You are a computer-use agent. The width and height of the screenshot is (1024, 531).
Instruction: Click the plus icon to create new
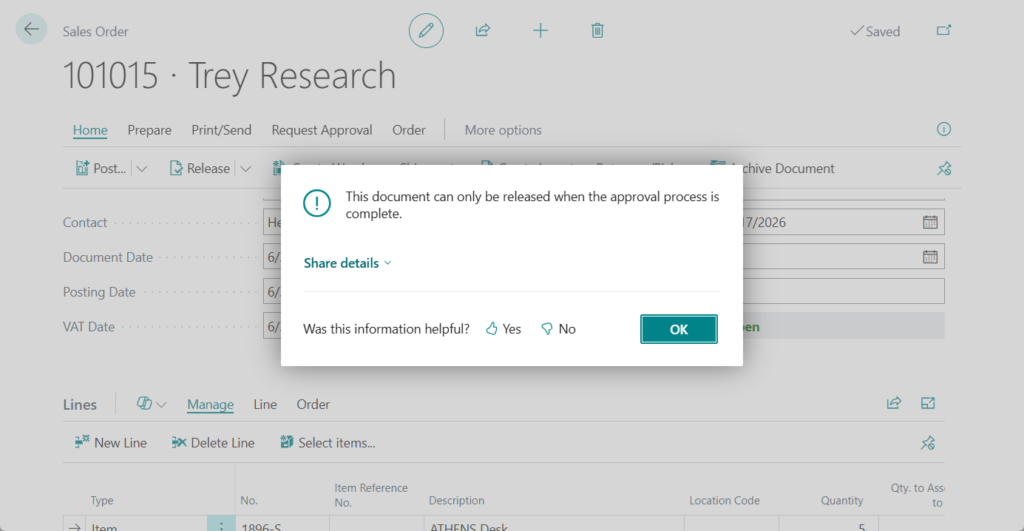tap(540, 31)
